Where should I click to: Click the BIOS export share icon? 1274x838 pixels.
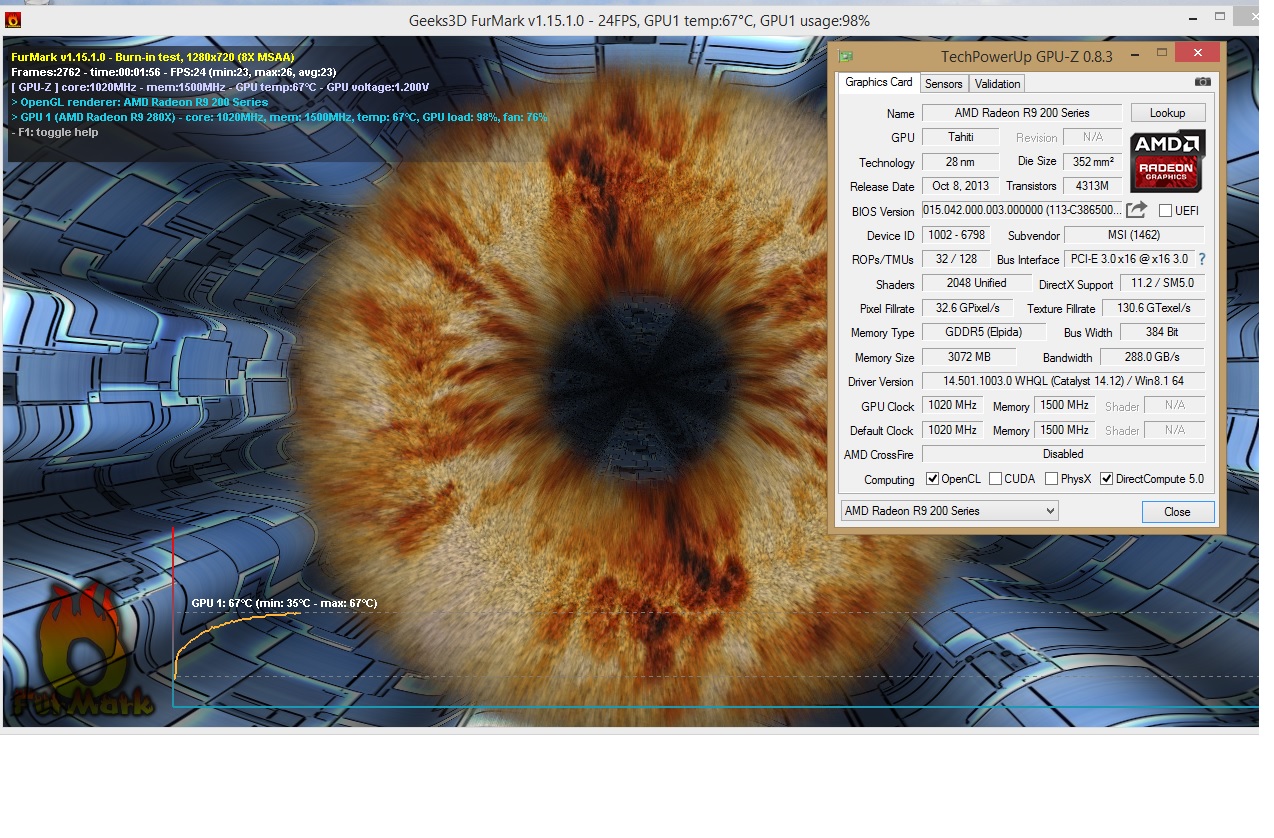tap(1136, 210)
